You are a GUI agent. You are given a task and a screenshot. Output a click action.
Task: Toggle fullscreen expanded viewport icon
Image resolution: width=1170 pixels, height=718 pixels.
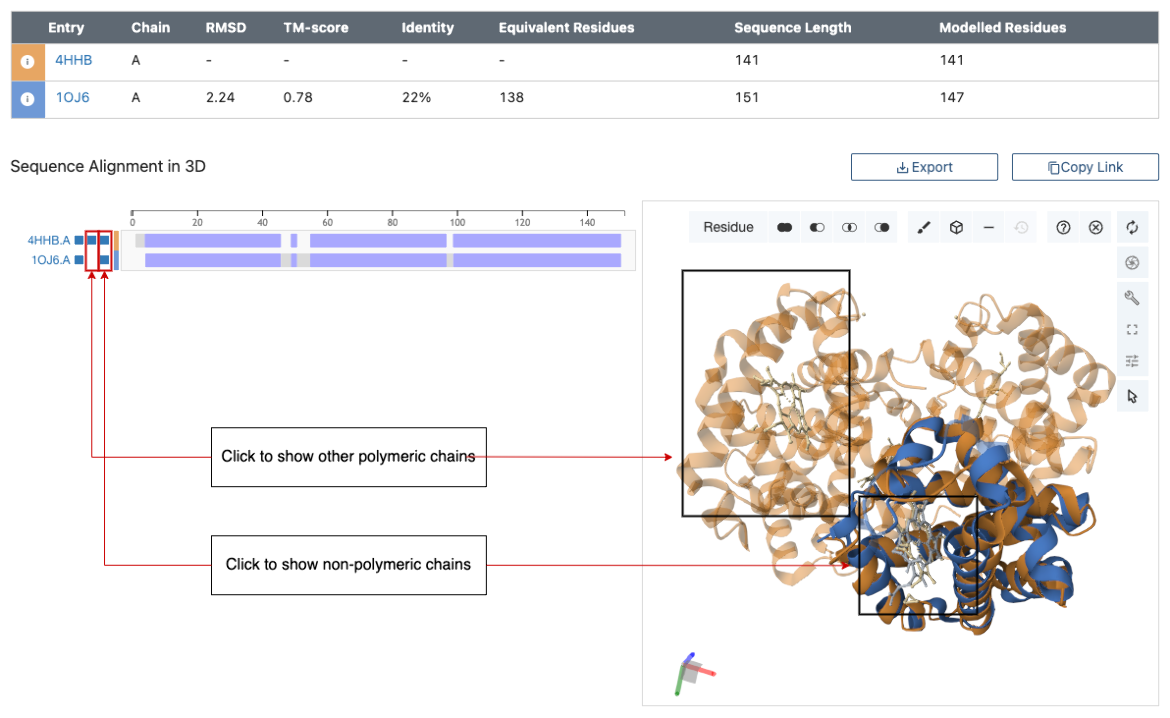pos(1132,329)
